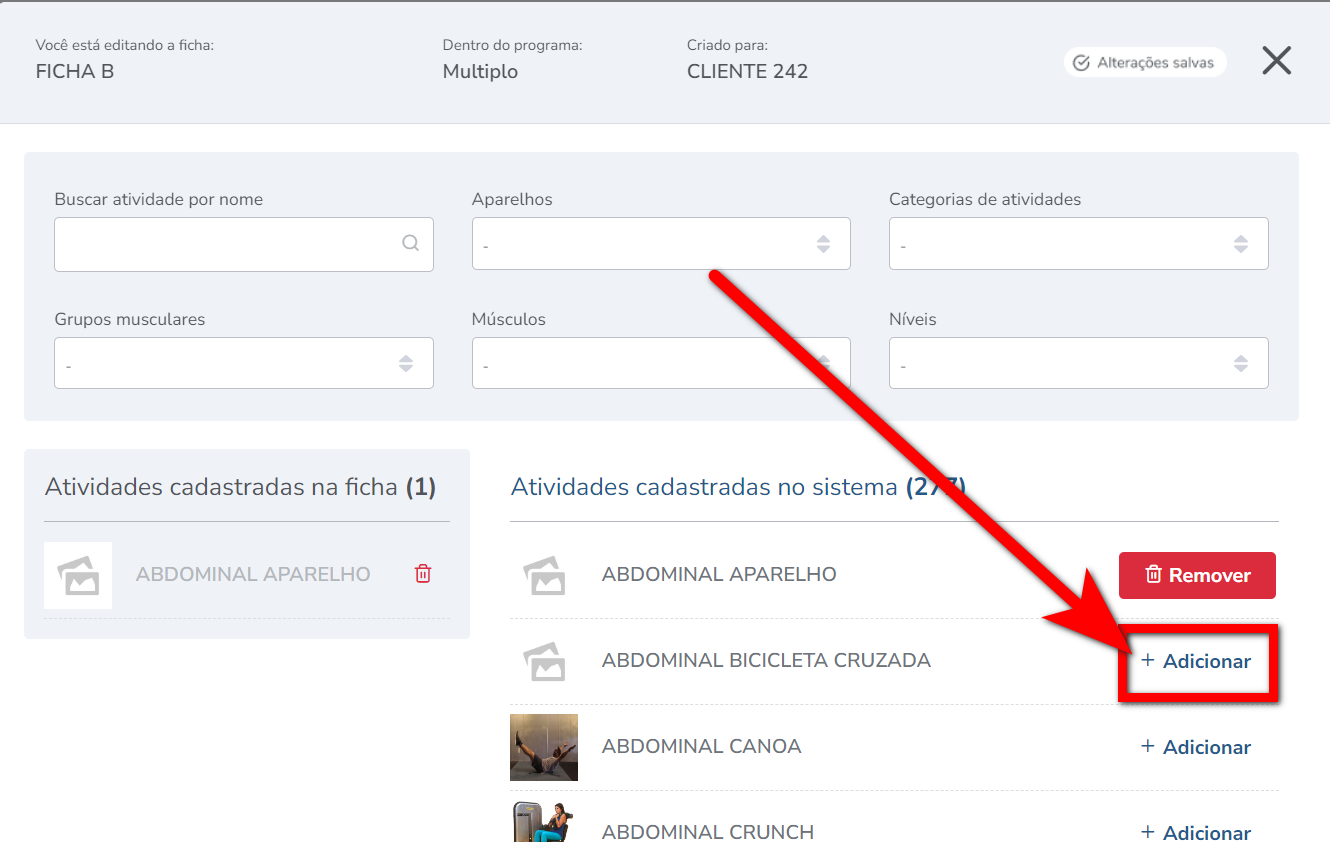
Task: Select ABDOMINAL BICICLETA CRUZADA activity name
Action: tap(766, 660)
